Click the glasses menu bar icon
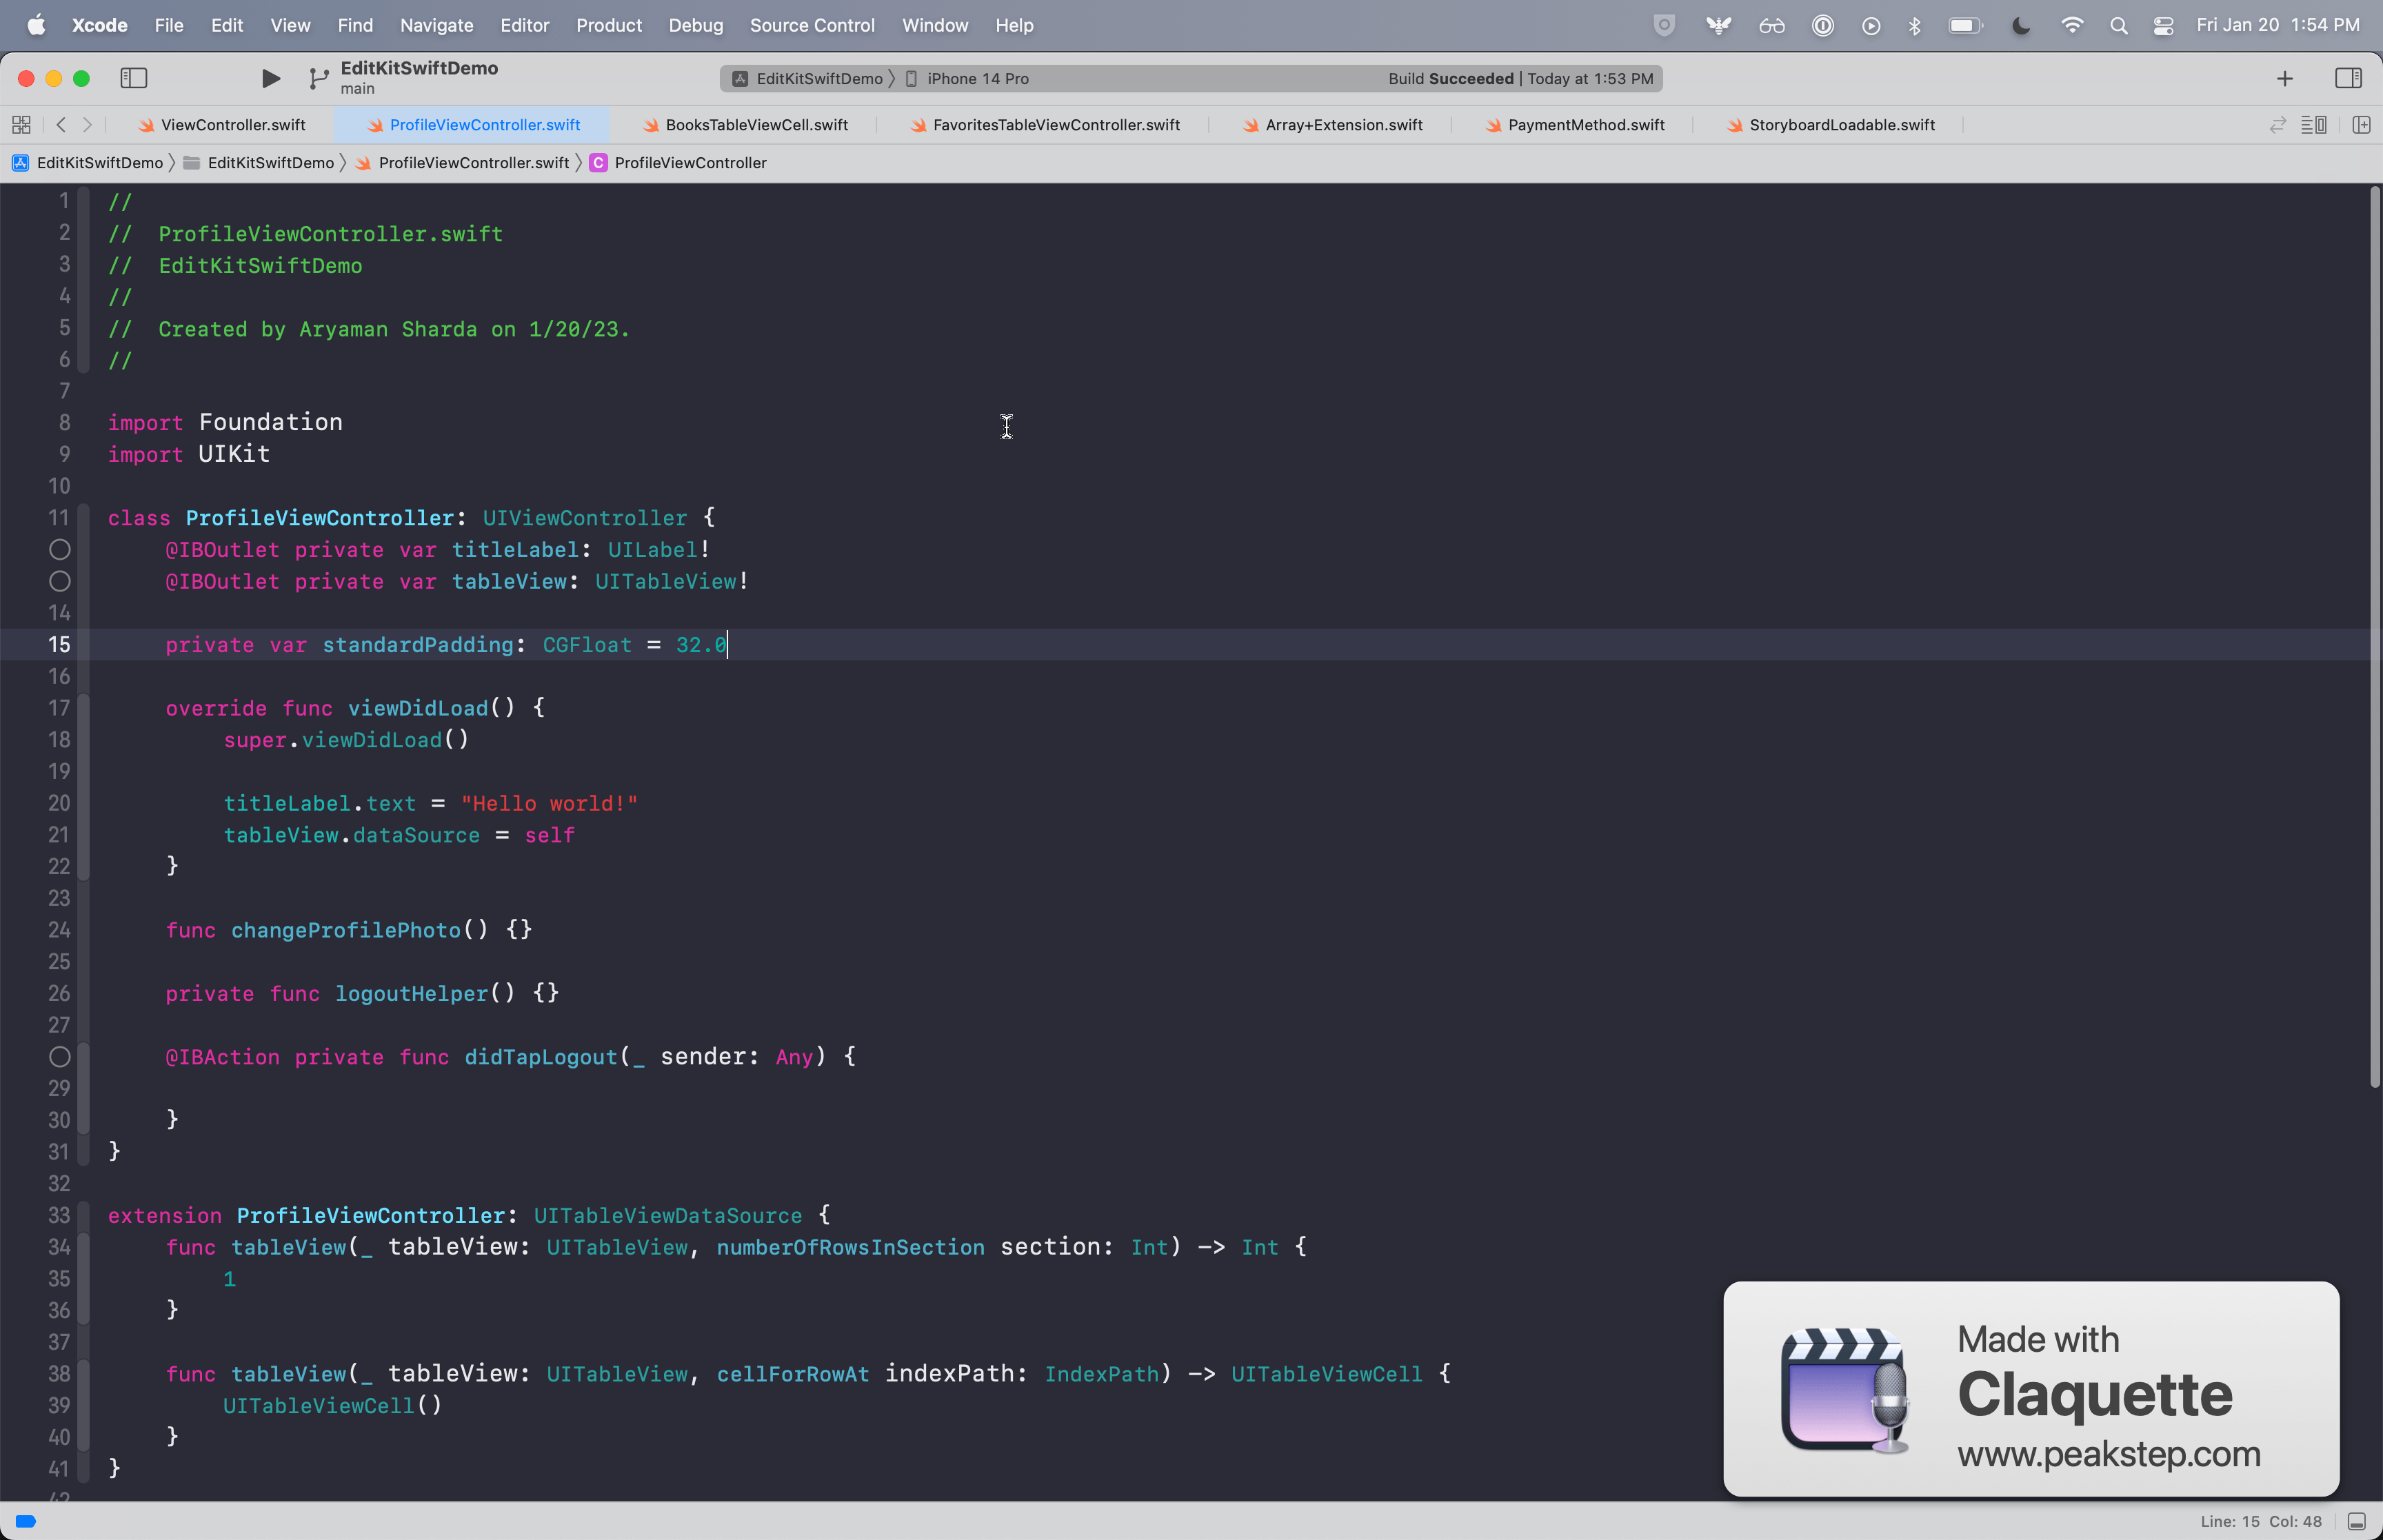The height and width of the screenshot is (1540, 2383). point(1771,26)
